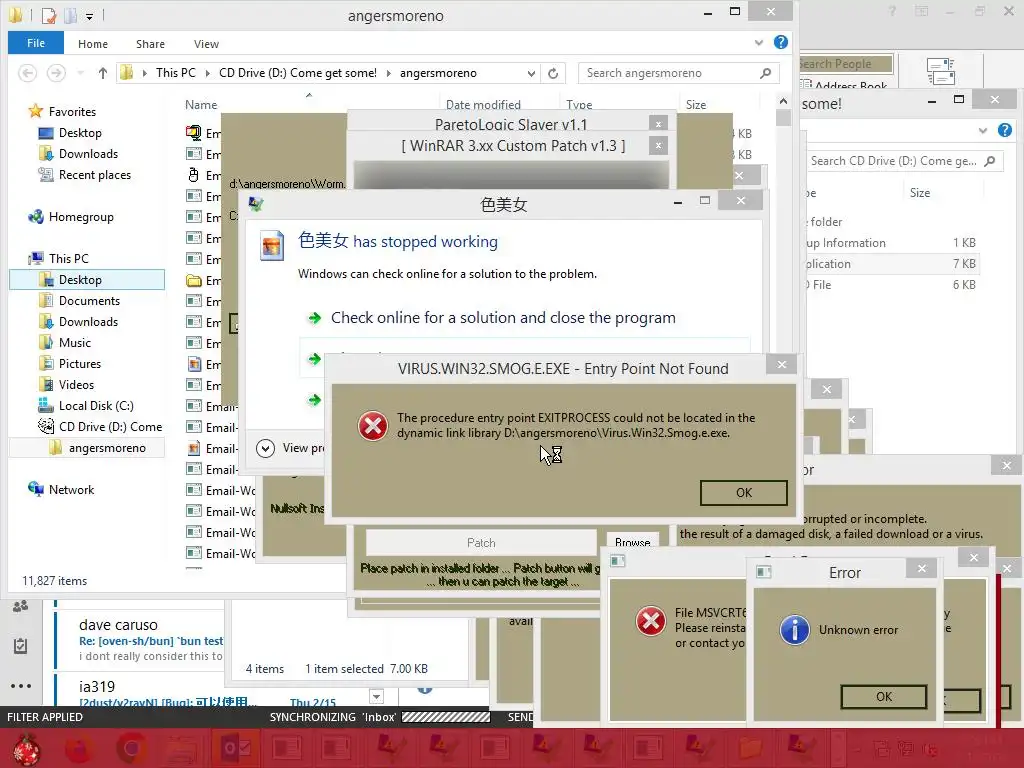The height and width of the screenshot is (768, 1024).
Task: Open dropdown arrow below ia319 message date
Action: point(376,696)
